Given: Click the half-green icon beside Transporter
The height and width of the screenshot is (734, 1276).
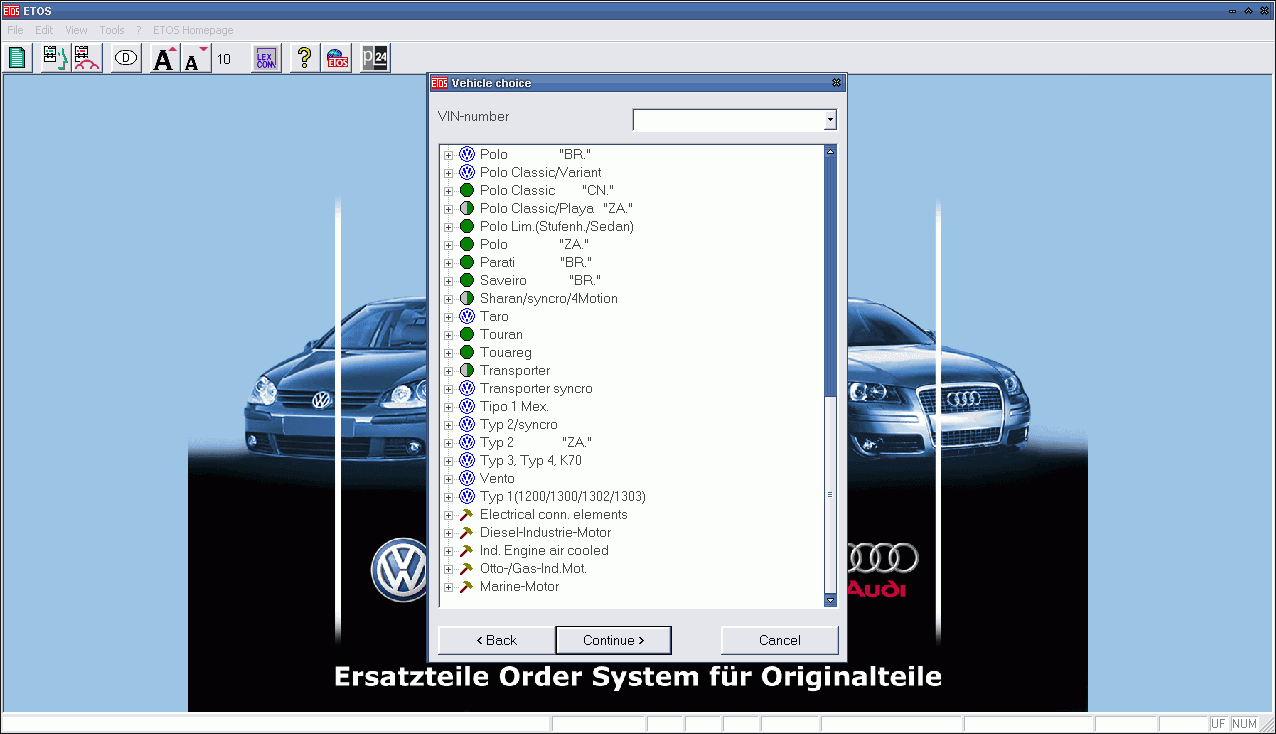Looking at the screenshot, I should tap(466, 370).
